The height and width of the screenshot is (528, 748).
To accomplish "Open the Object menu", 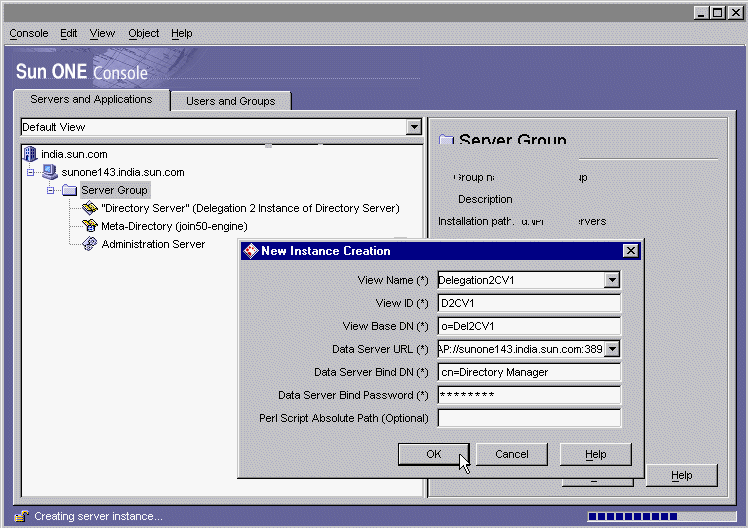I will (x=143, y=33).
